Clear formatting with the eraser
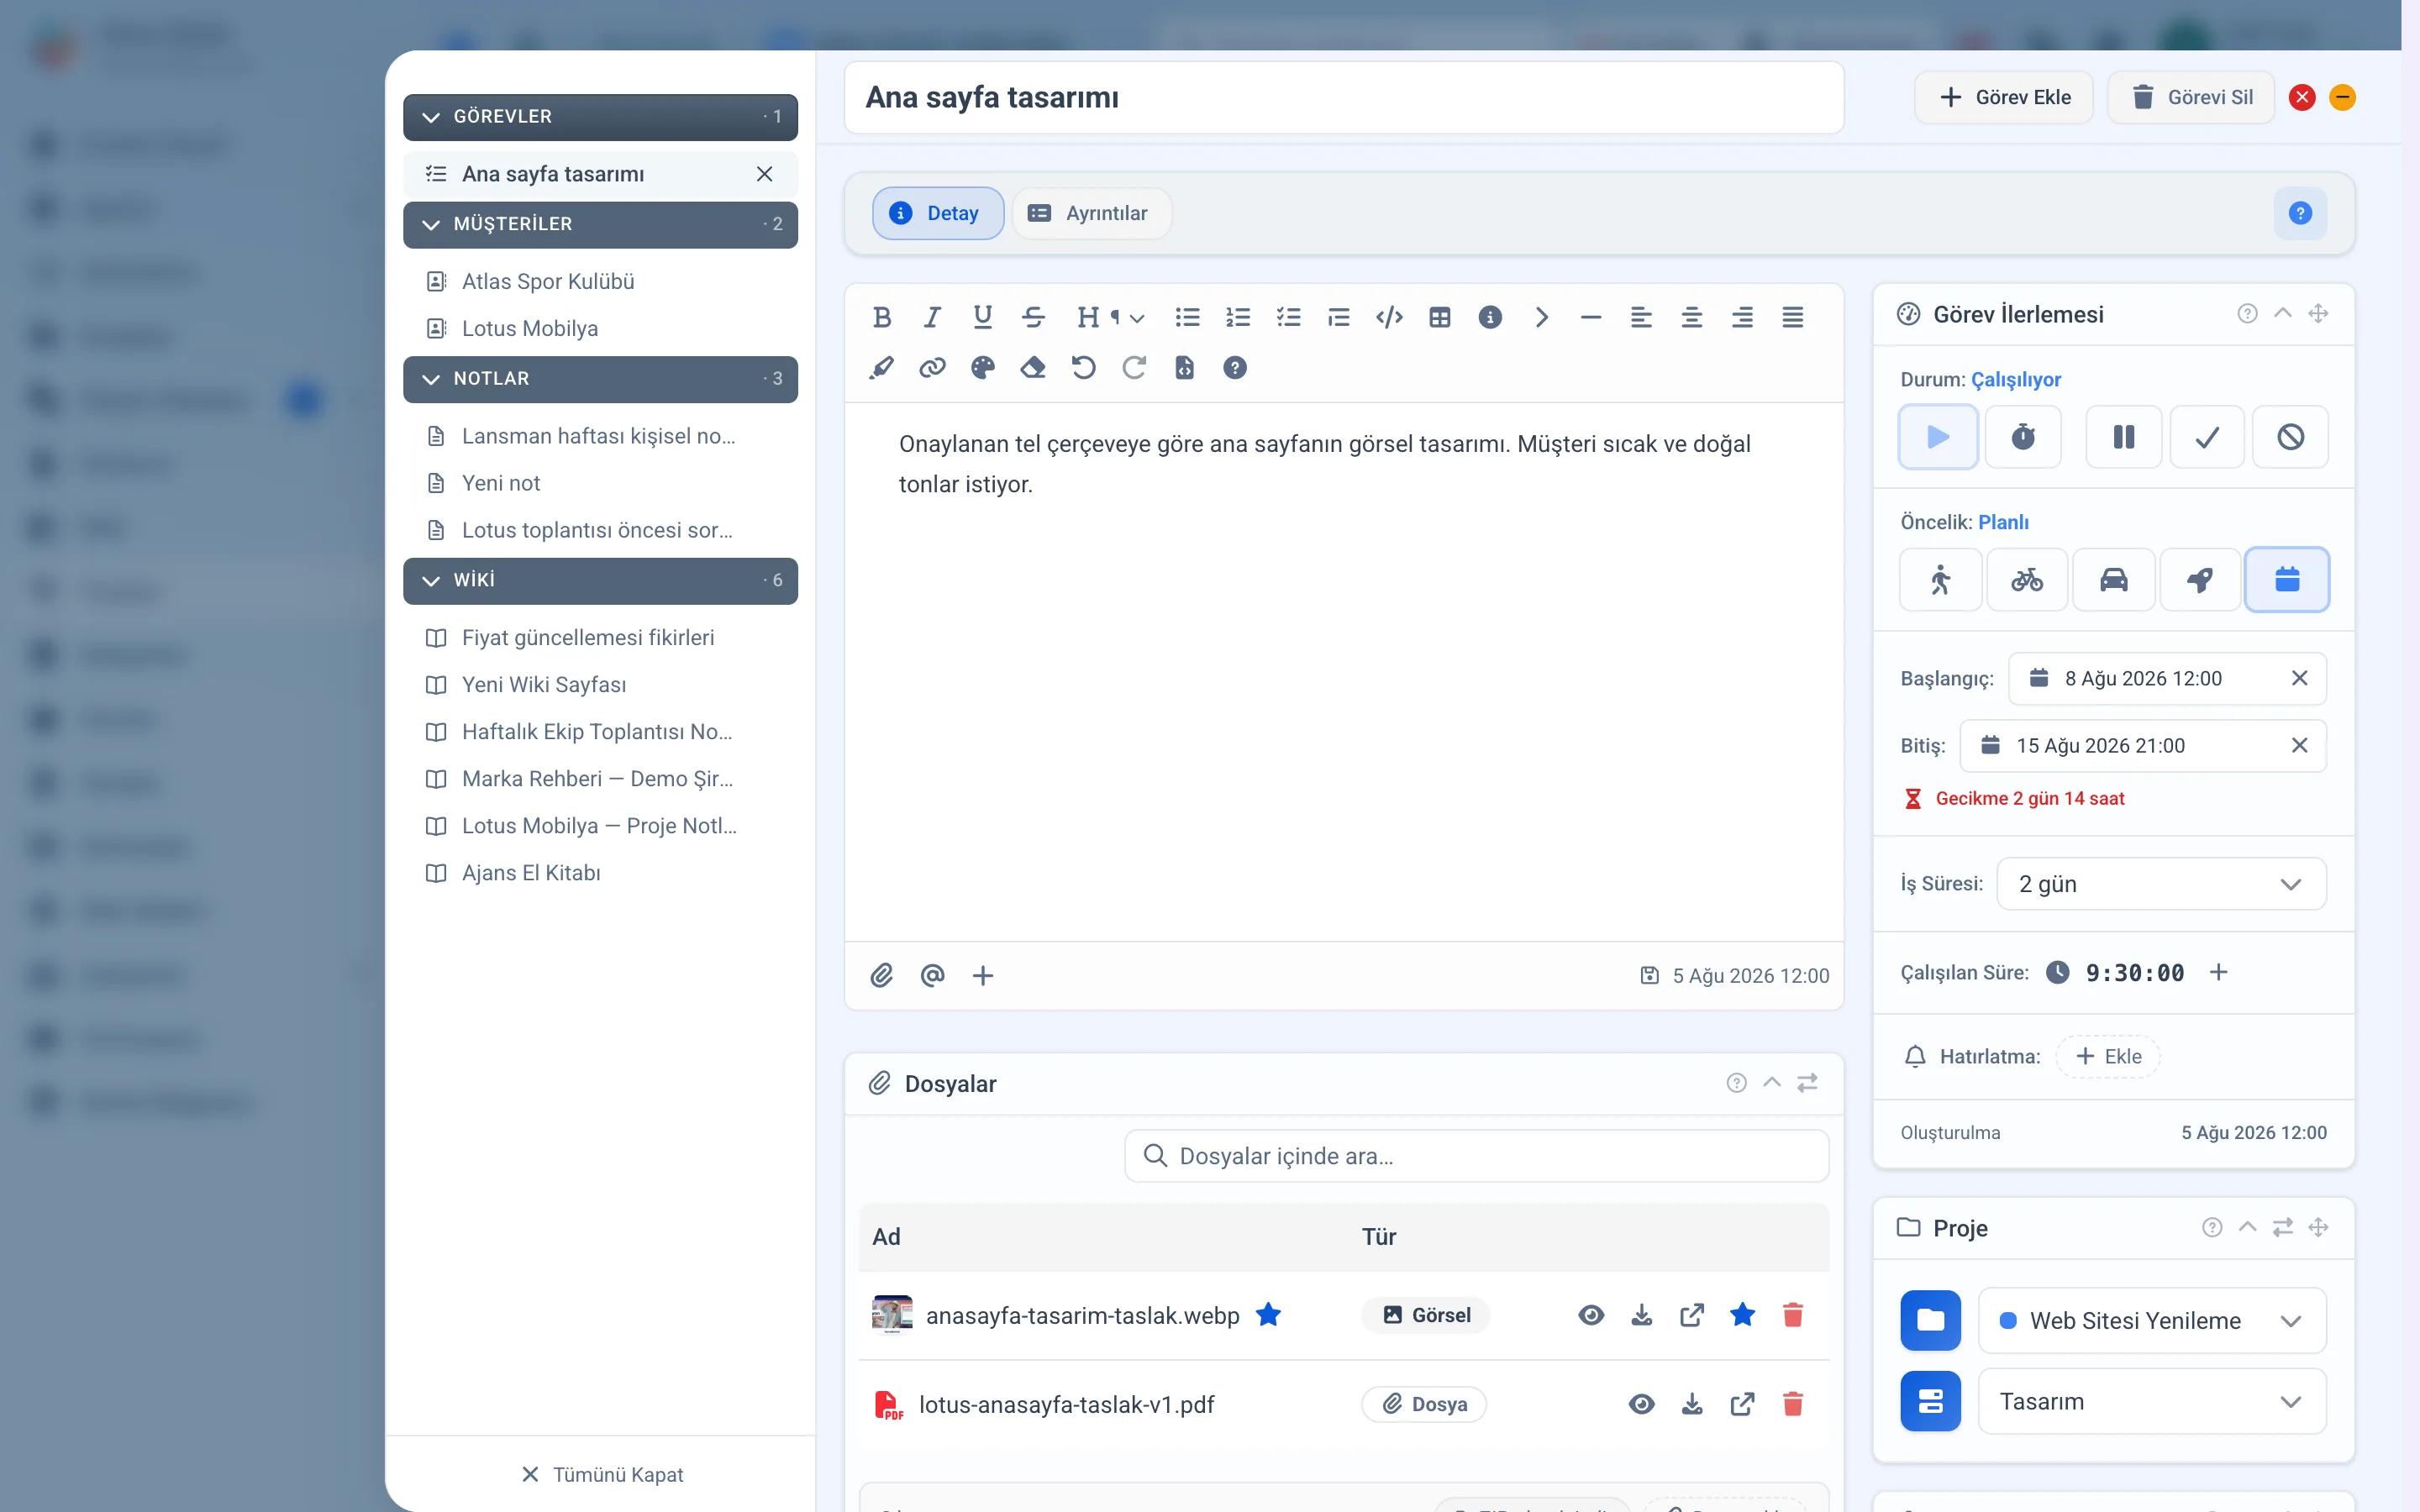Image resolution: width=2420 pixels, height=1512 pixels. (1033, 368)
